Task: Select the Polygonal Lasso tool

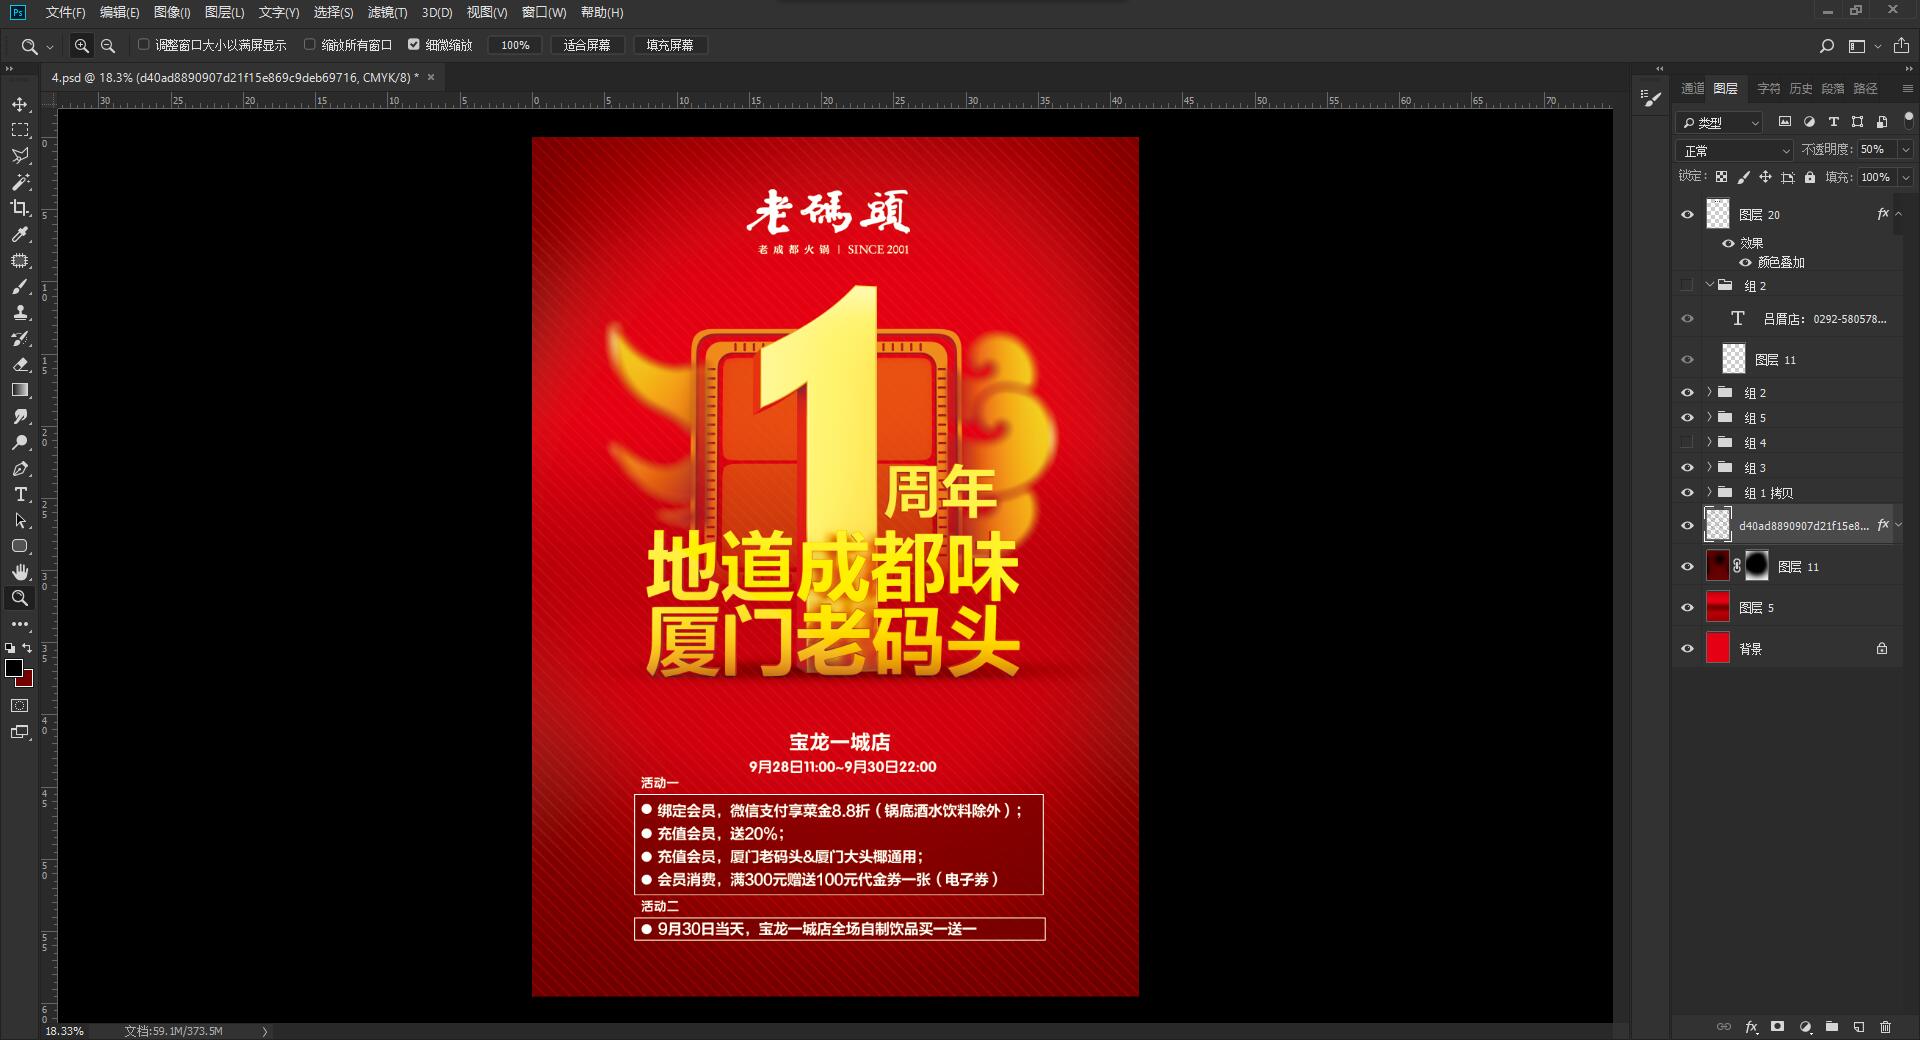Action: coord(20,156)
